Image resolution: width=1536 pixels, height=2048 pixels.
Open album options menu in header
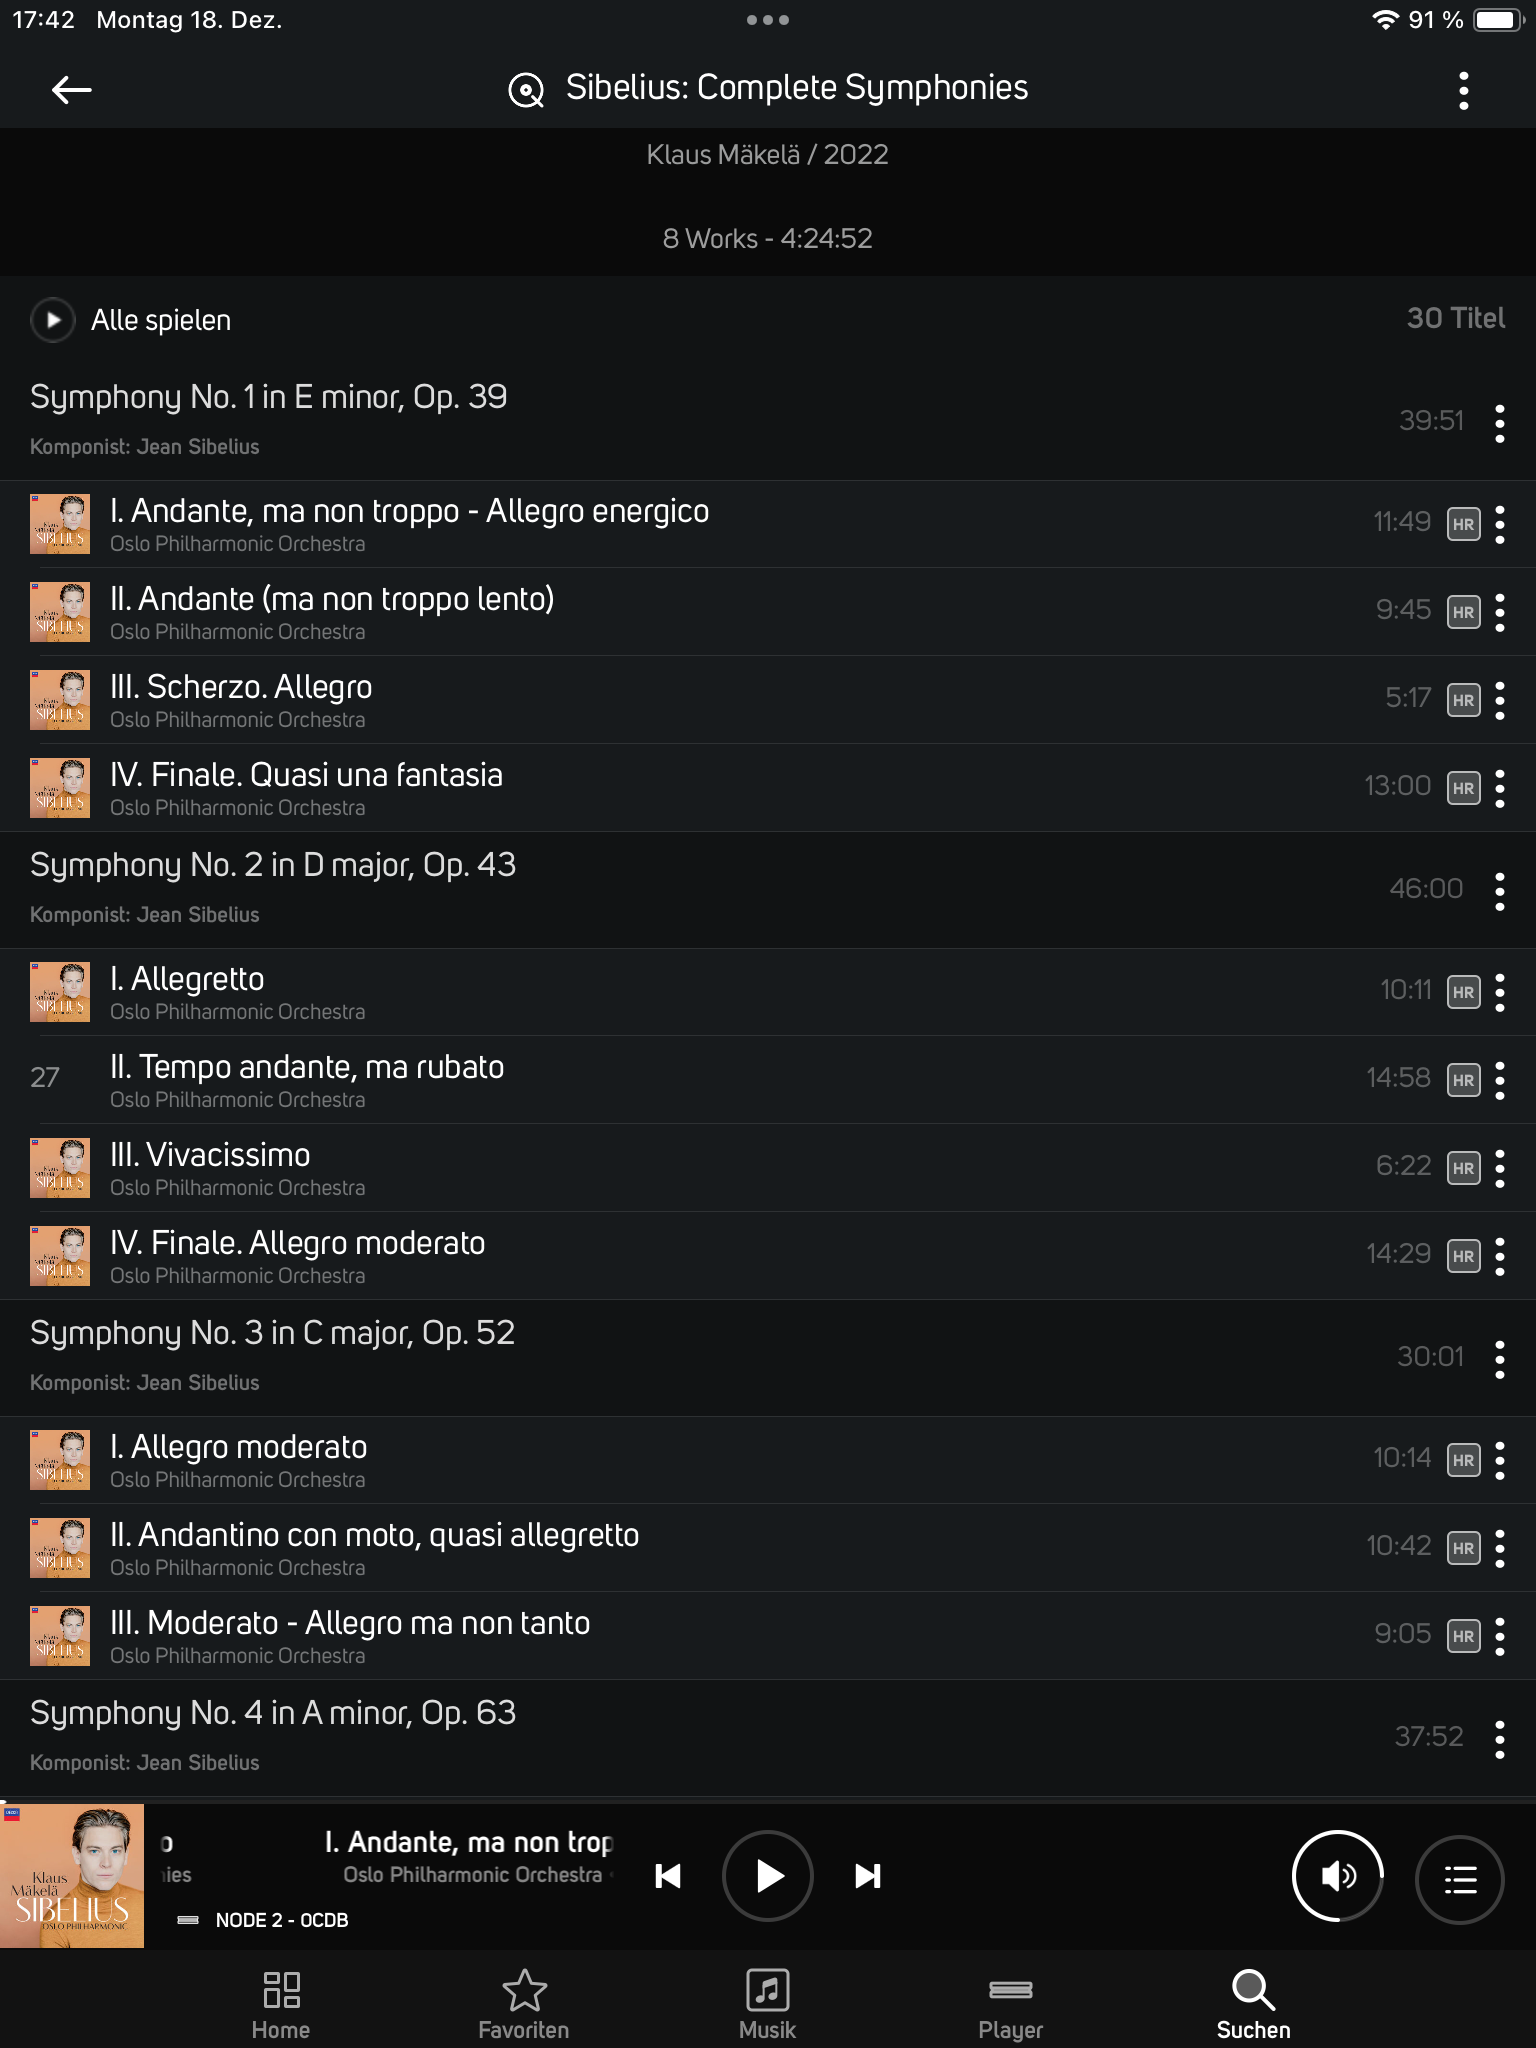(x=1463, y=91)
